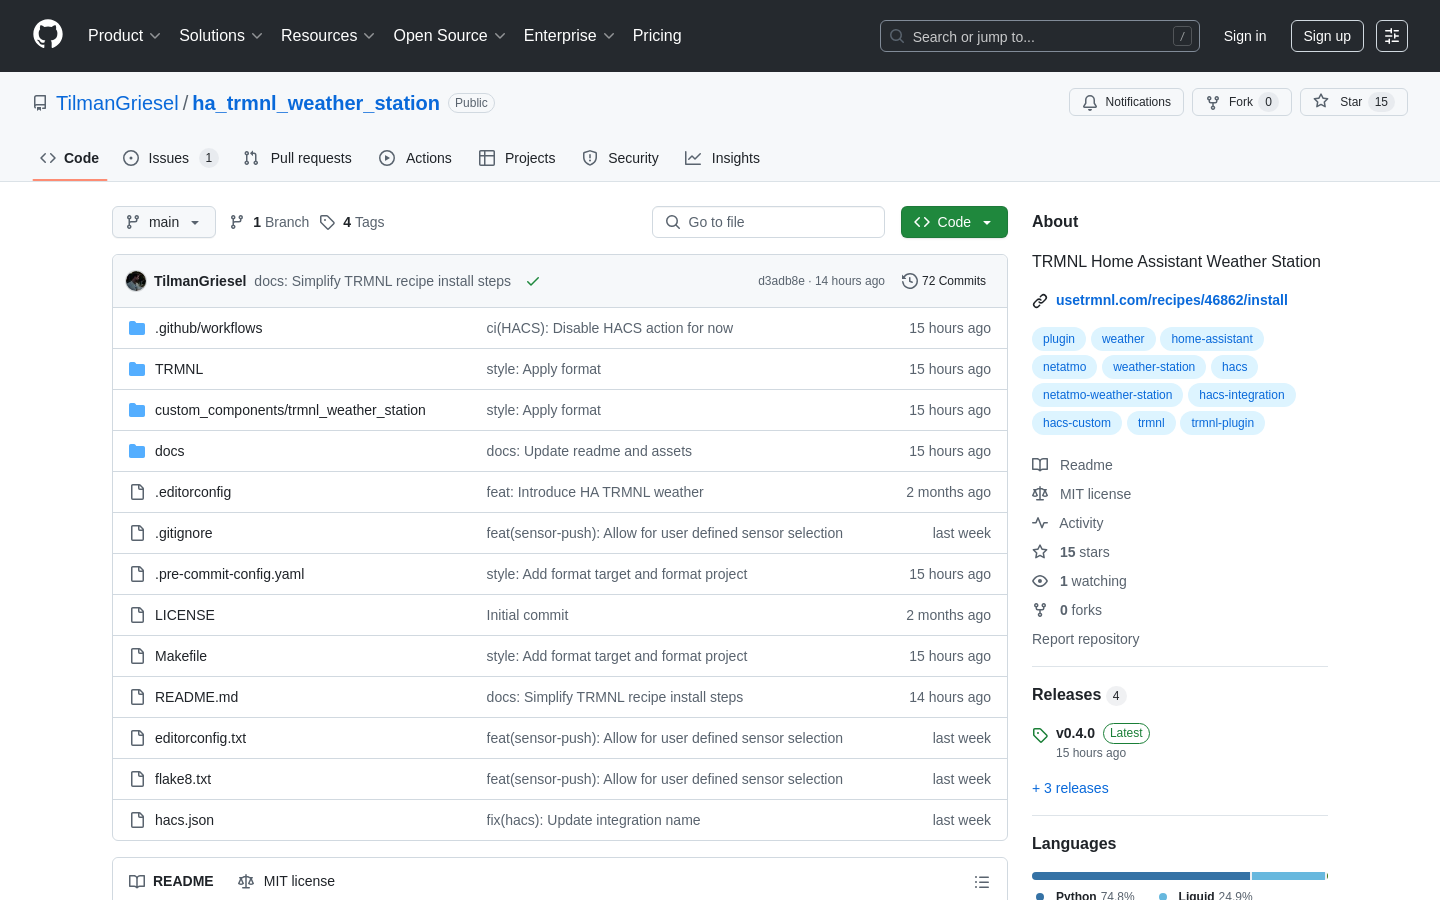Click the command palette icon in header
This screenshot has width=1440, height=900.
coord(1392,36)
